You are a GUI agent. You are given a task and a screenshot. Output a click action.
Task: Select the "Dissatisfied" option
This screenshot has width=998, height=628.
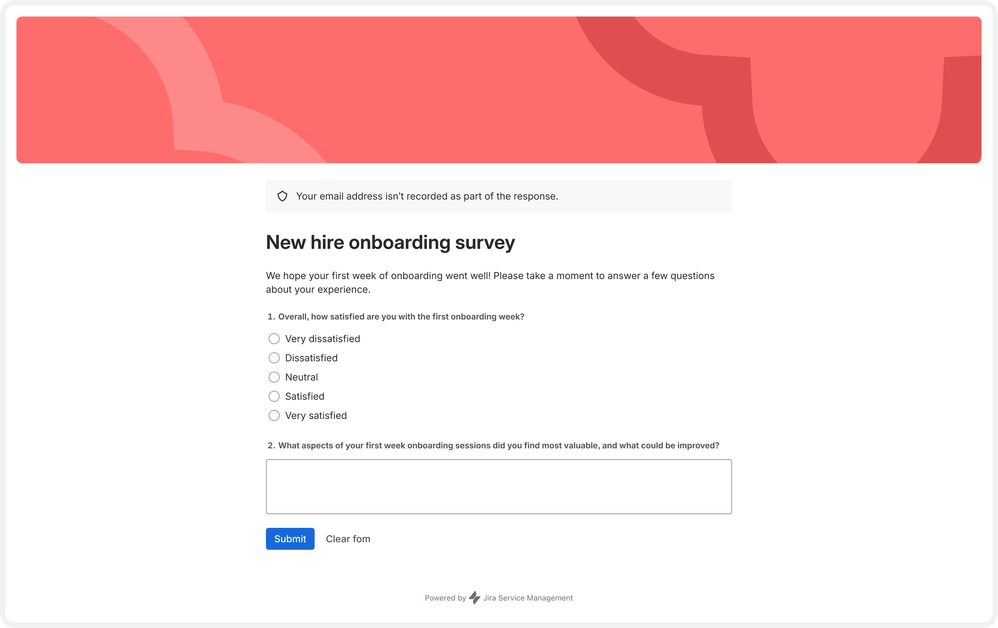click(x=274, y=358)
